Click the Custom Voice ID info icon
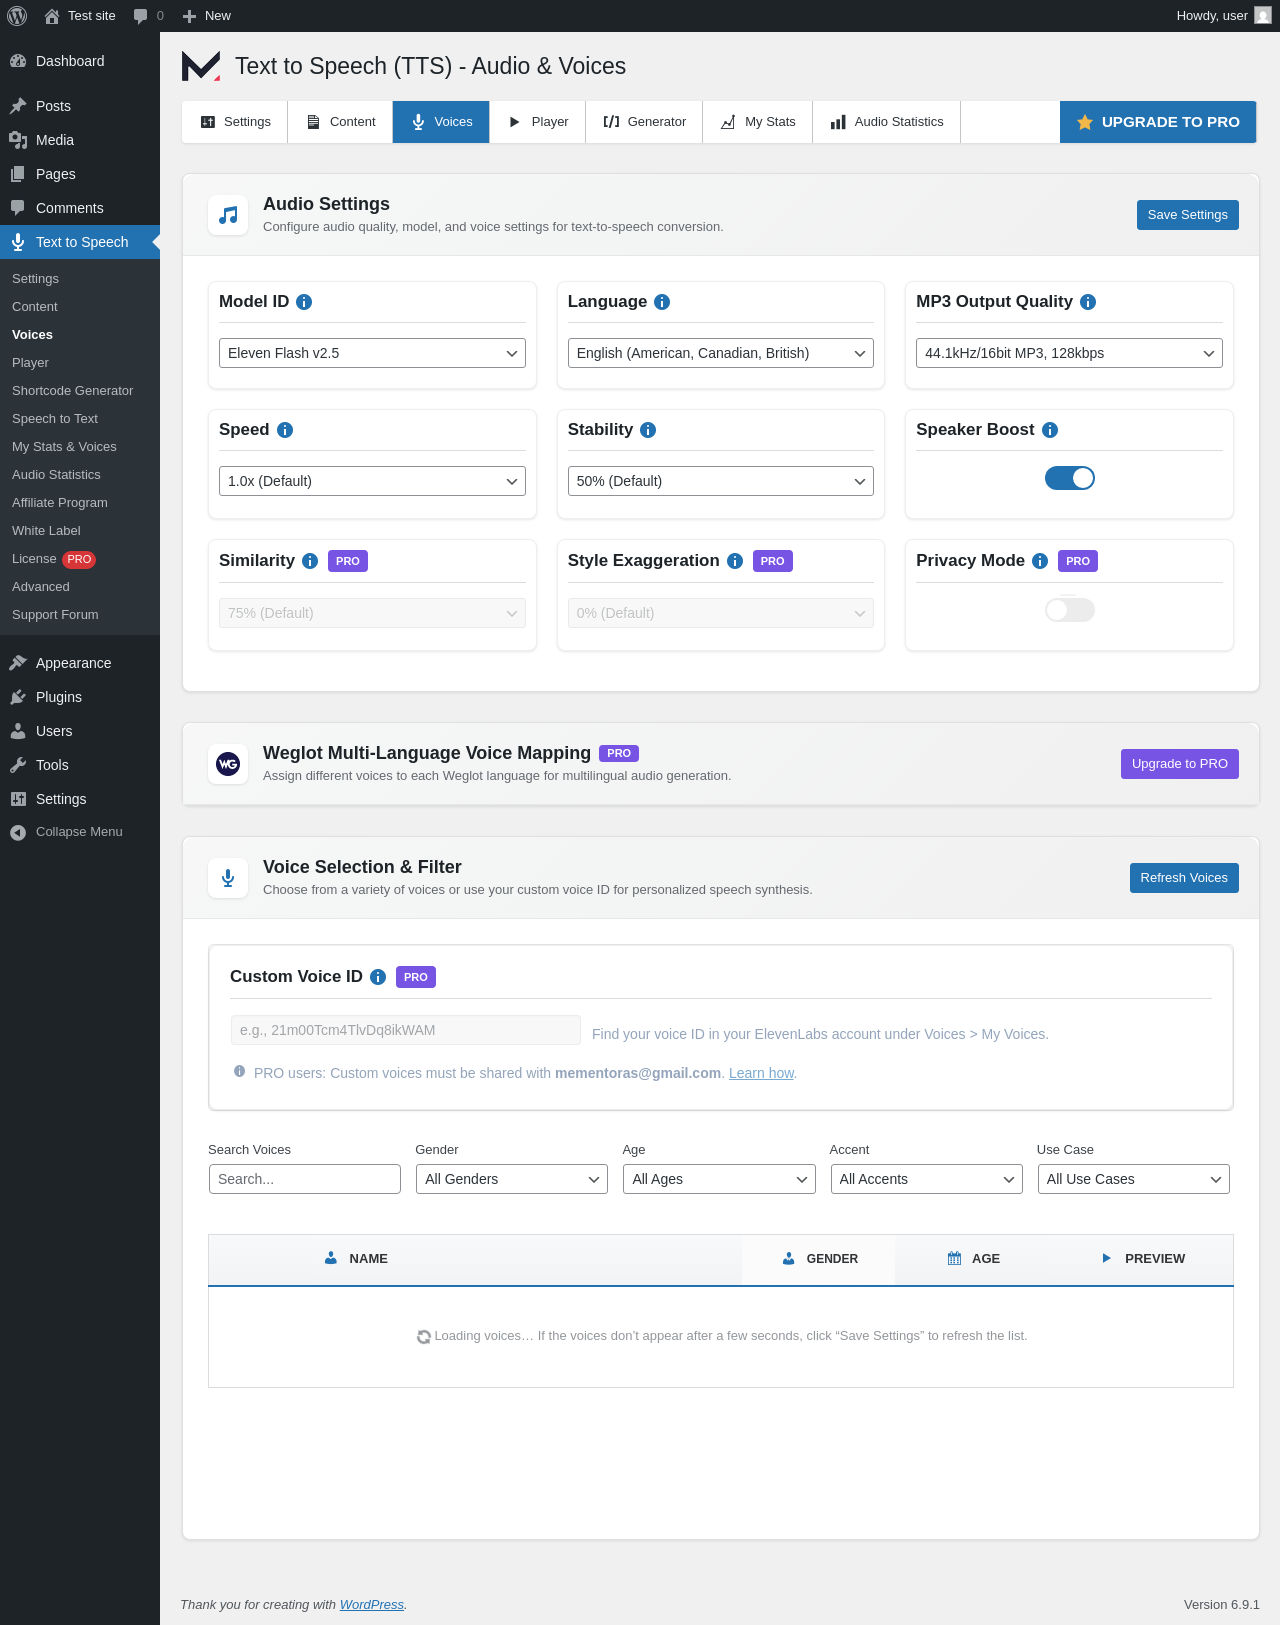The image size is (1280, 1625). (378, 977)
